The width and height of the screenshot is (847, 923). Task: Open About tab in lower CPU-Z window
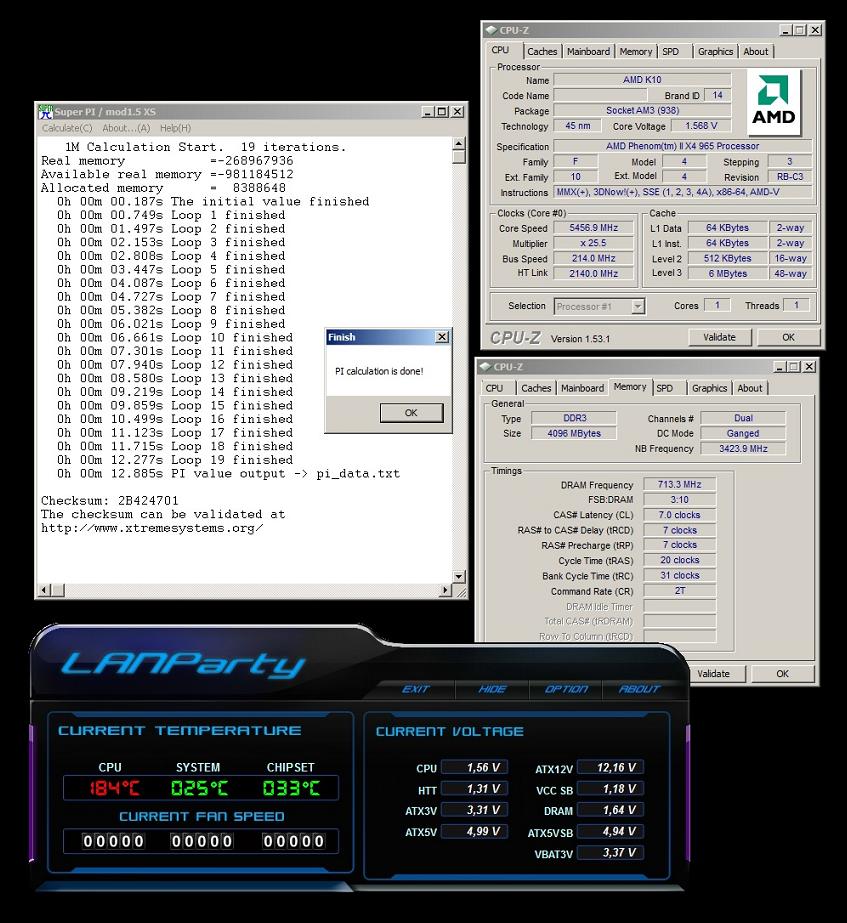(x=749, y=388)
